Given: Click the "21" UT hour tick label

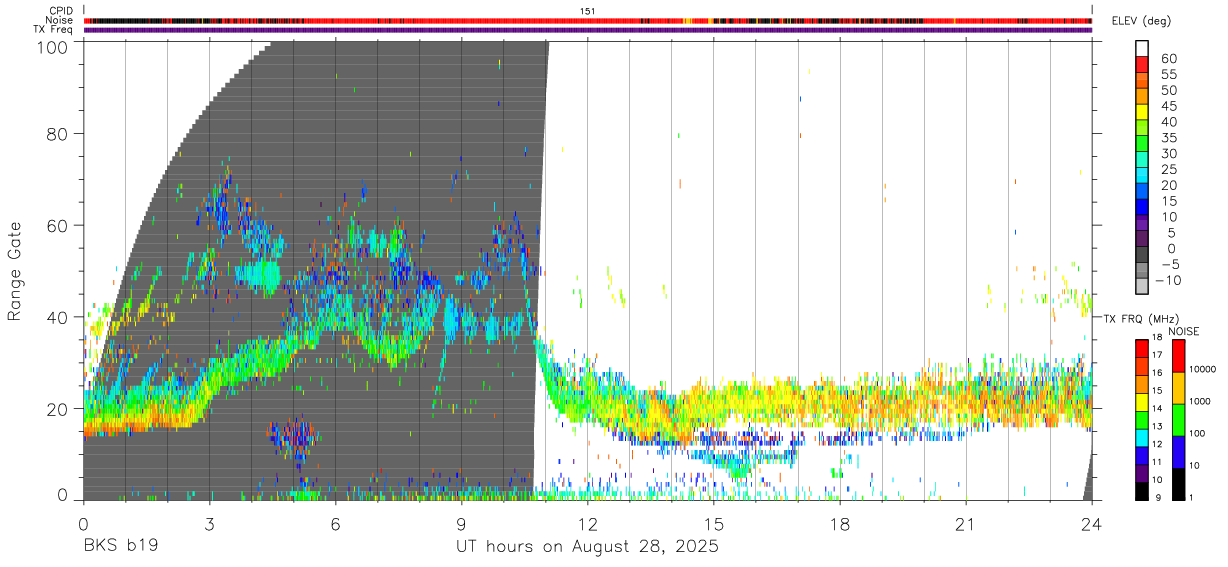Looking at the screenshot, I should point(965,523).
